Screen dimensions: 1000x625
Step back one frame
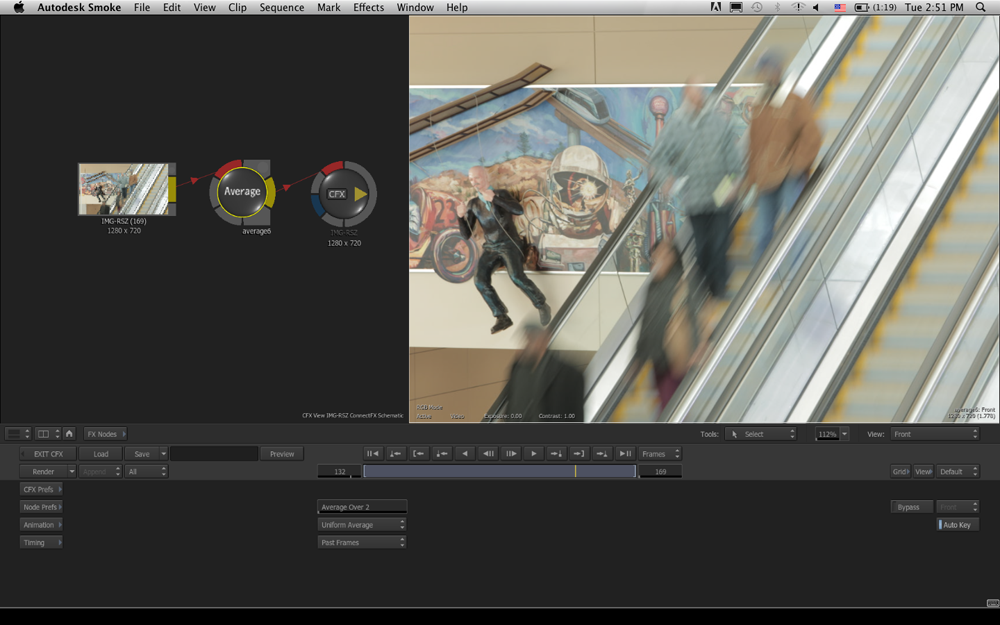(488, 454)
